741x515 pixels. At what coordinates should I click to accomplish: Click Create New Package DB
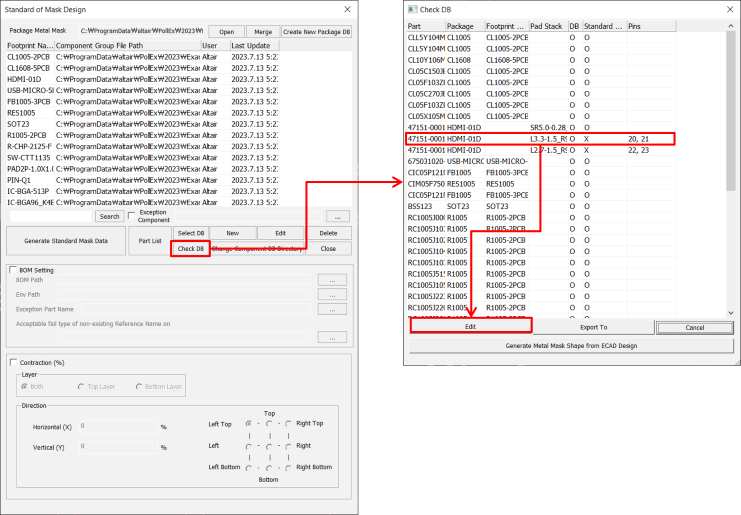click(x=316, y=31)
